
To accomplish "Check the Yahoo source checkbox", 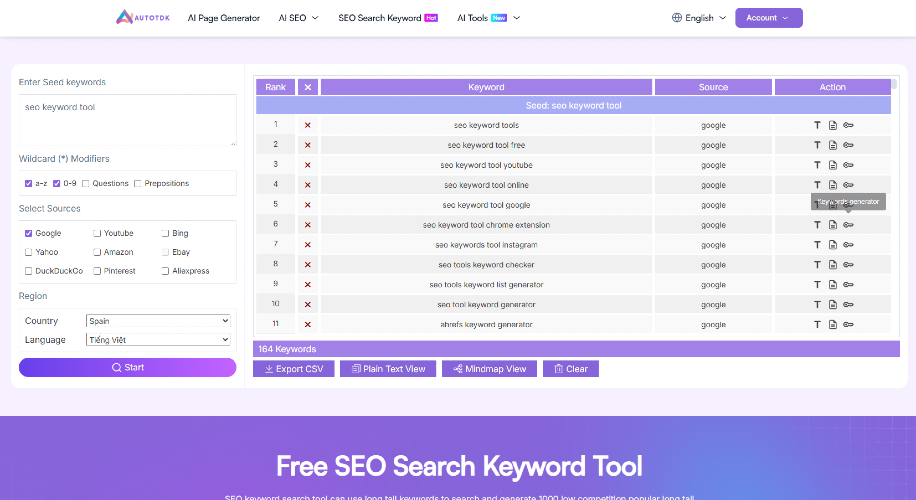I will point(29,252).
